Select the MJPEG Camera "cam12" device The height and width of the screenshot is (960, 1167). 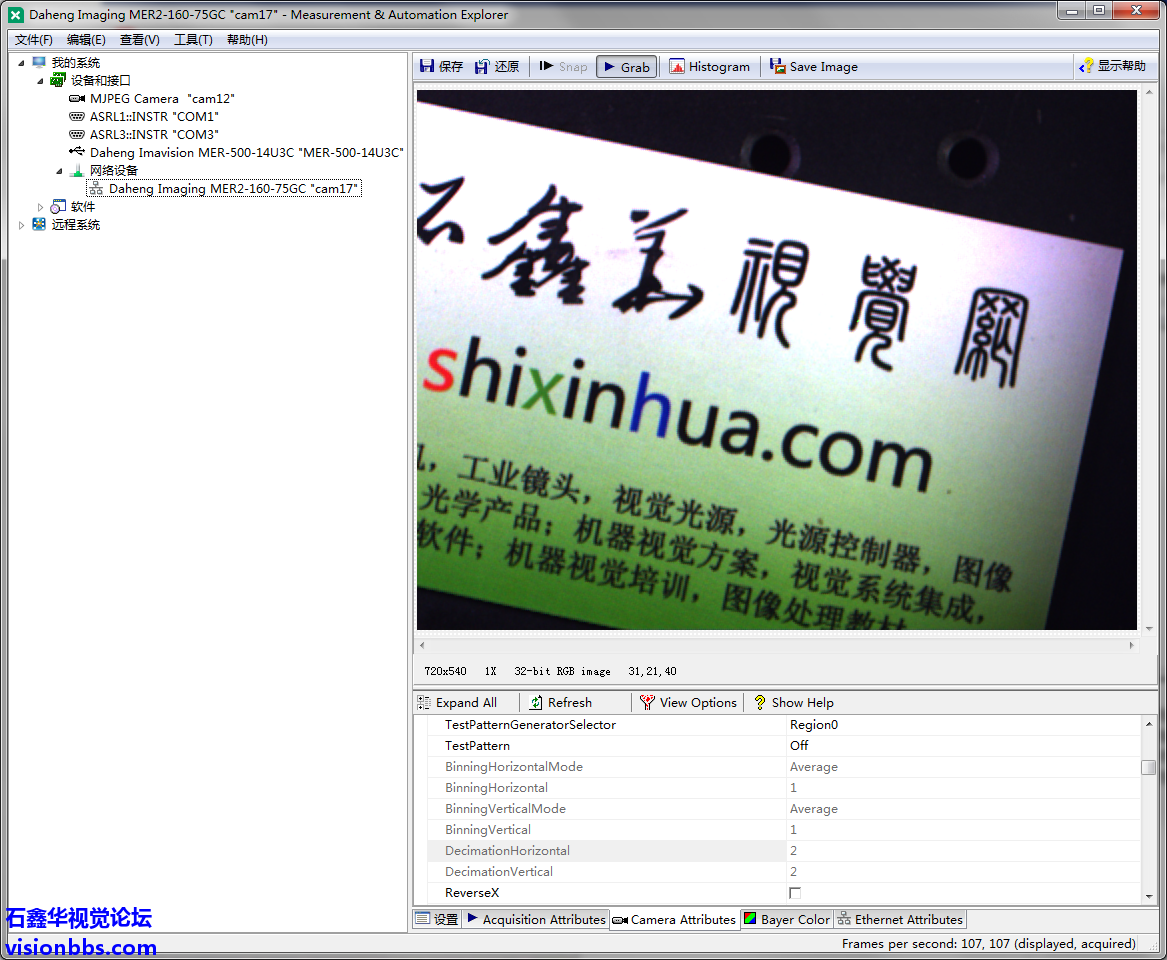pyautogui.click(x=161, y=99)
